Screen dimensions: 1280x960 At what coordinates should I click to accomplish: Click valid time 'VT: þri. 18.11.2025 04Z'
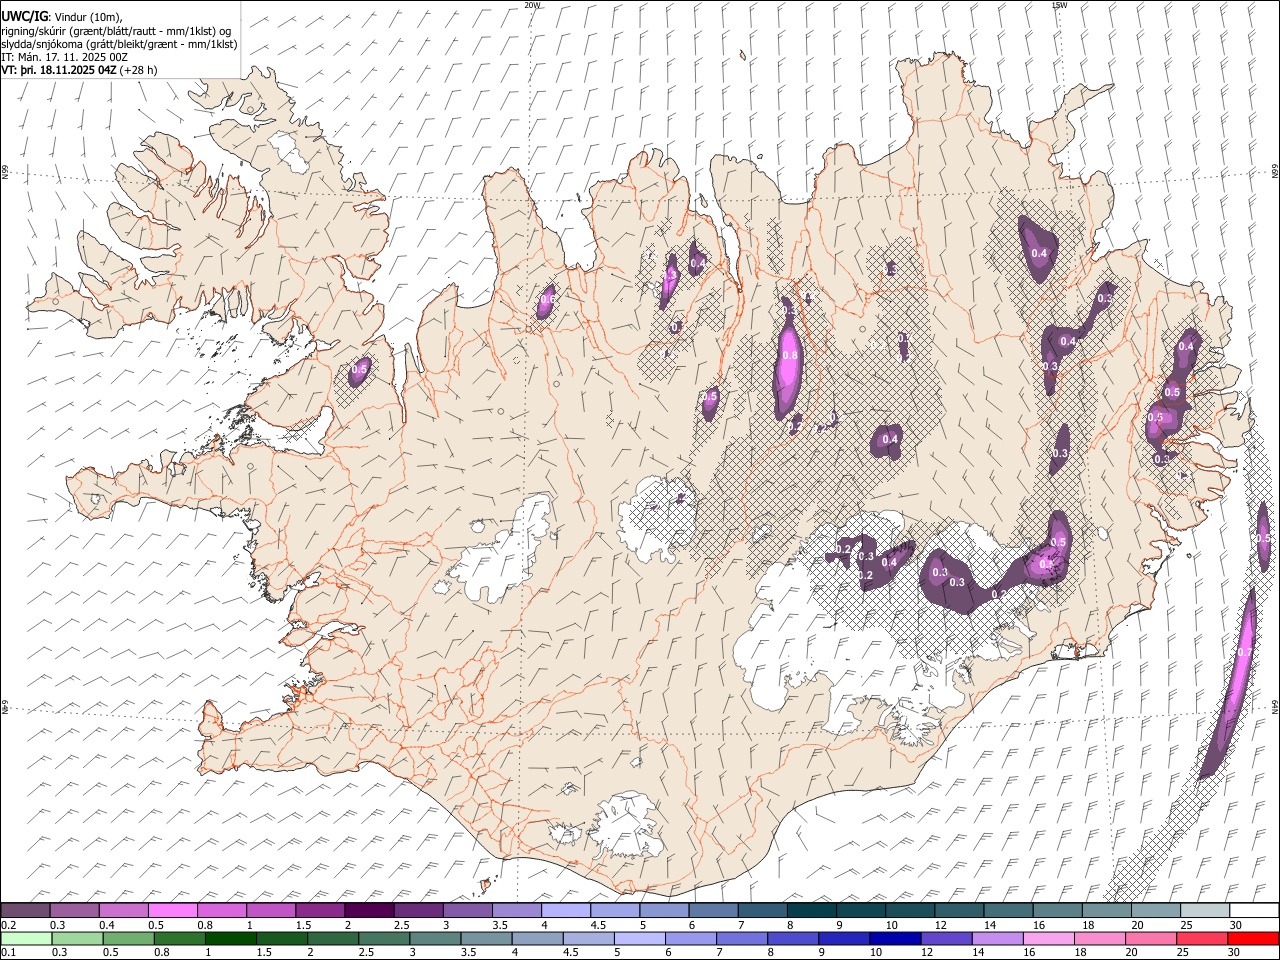tap(59, 71)
